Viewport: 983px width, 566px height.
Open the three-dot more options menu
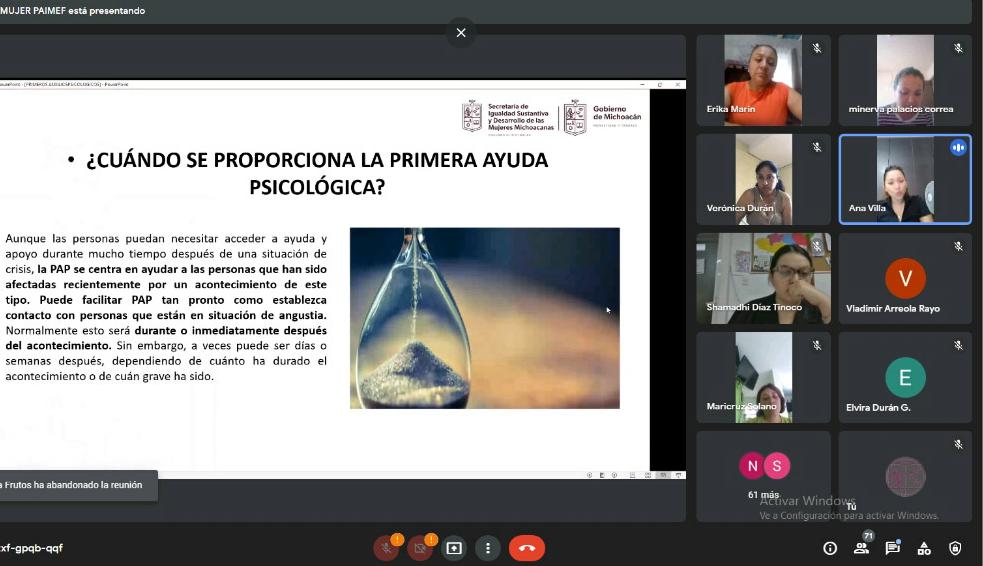point(487,548)
